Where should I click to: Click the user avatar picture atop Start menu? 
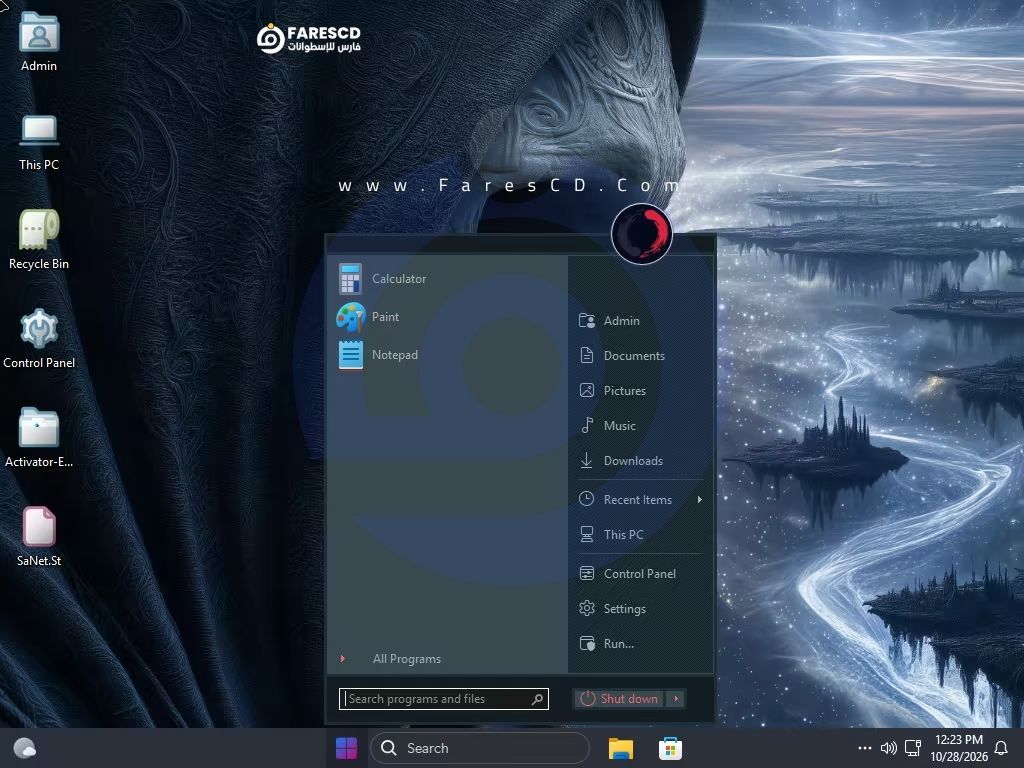pos(641,234)
